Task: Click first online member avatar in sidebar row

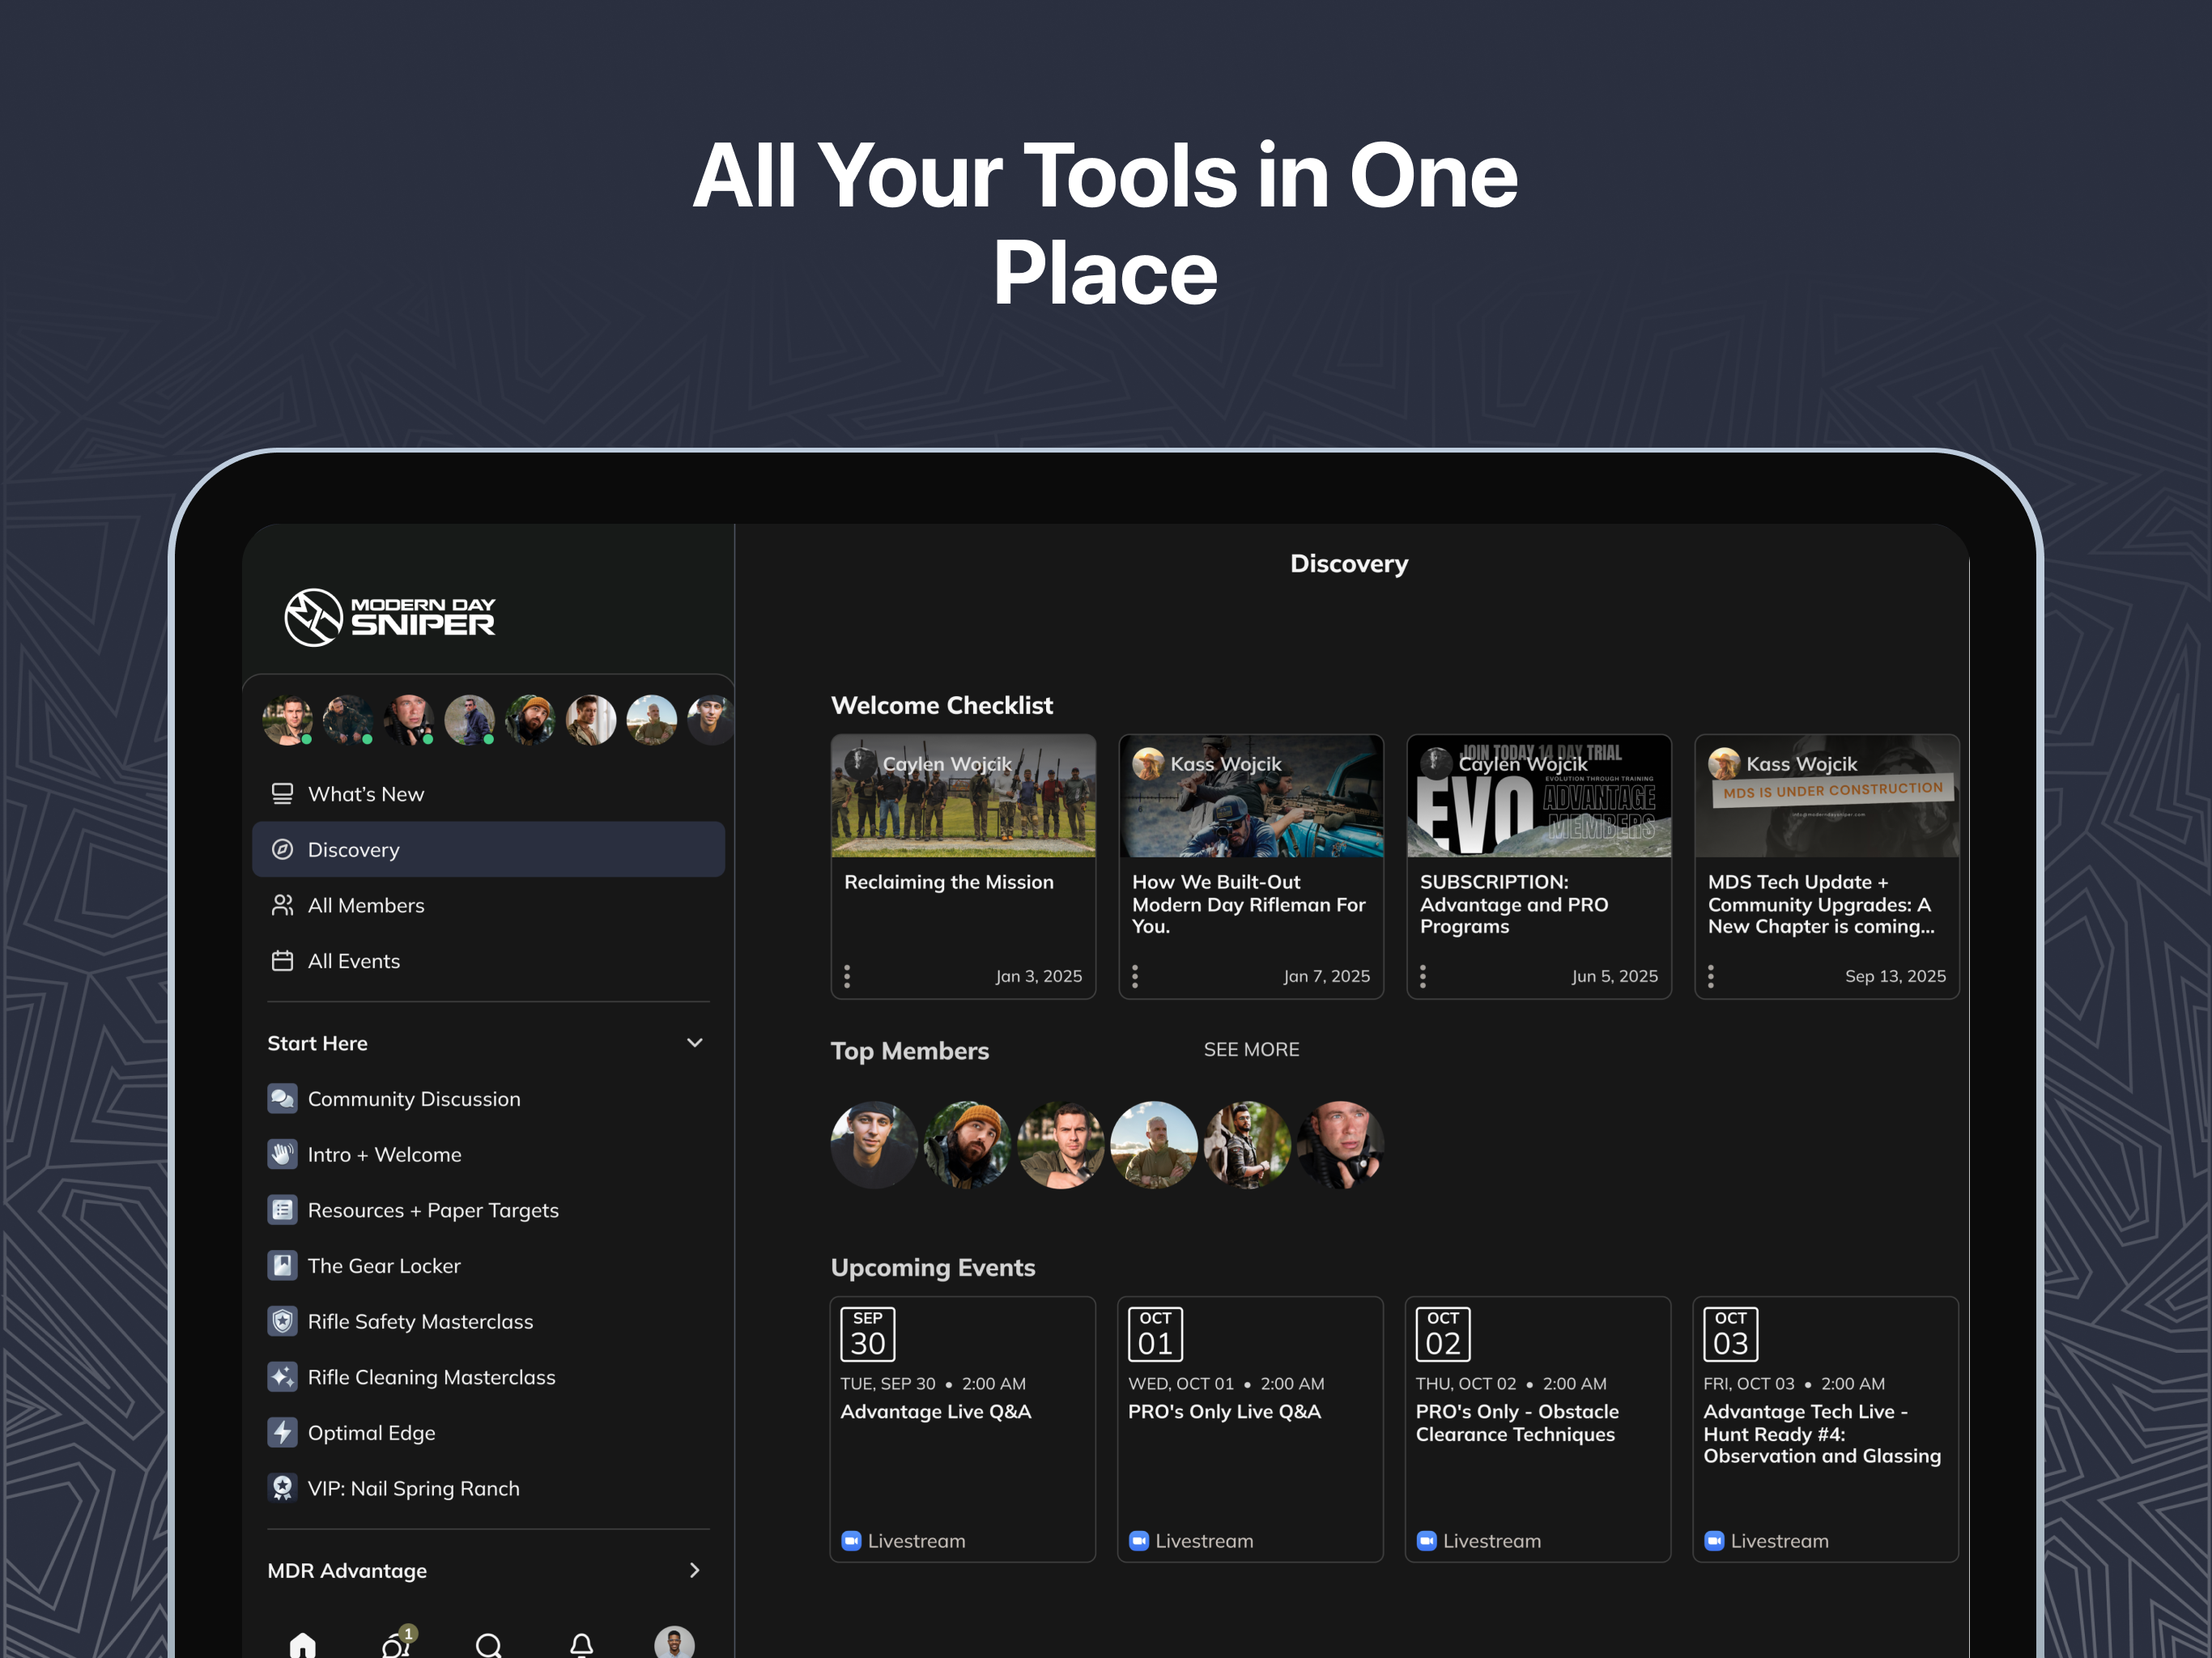Action: pyautogui.click(x=288, y=720)
